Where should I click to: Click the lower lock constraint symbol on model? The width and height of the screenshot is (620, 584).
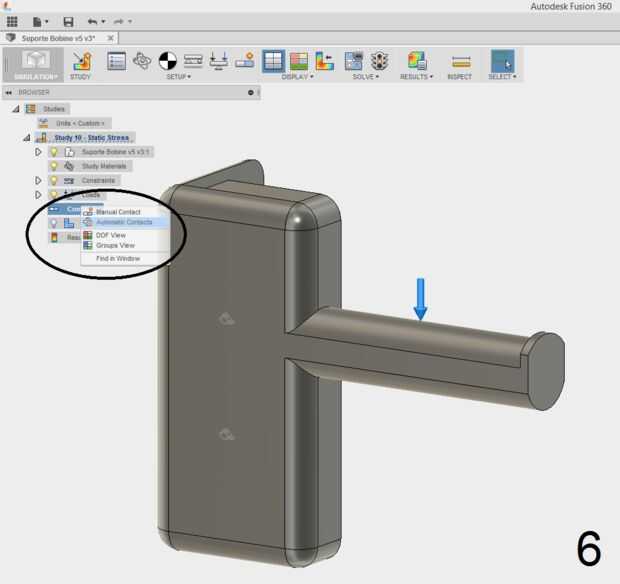pos(227,434)
